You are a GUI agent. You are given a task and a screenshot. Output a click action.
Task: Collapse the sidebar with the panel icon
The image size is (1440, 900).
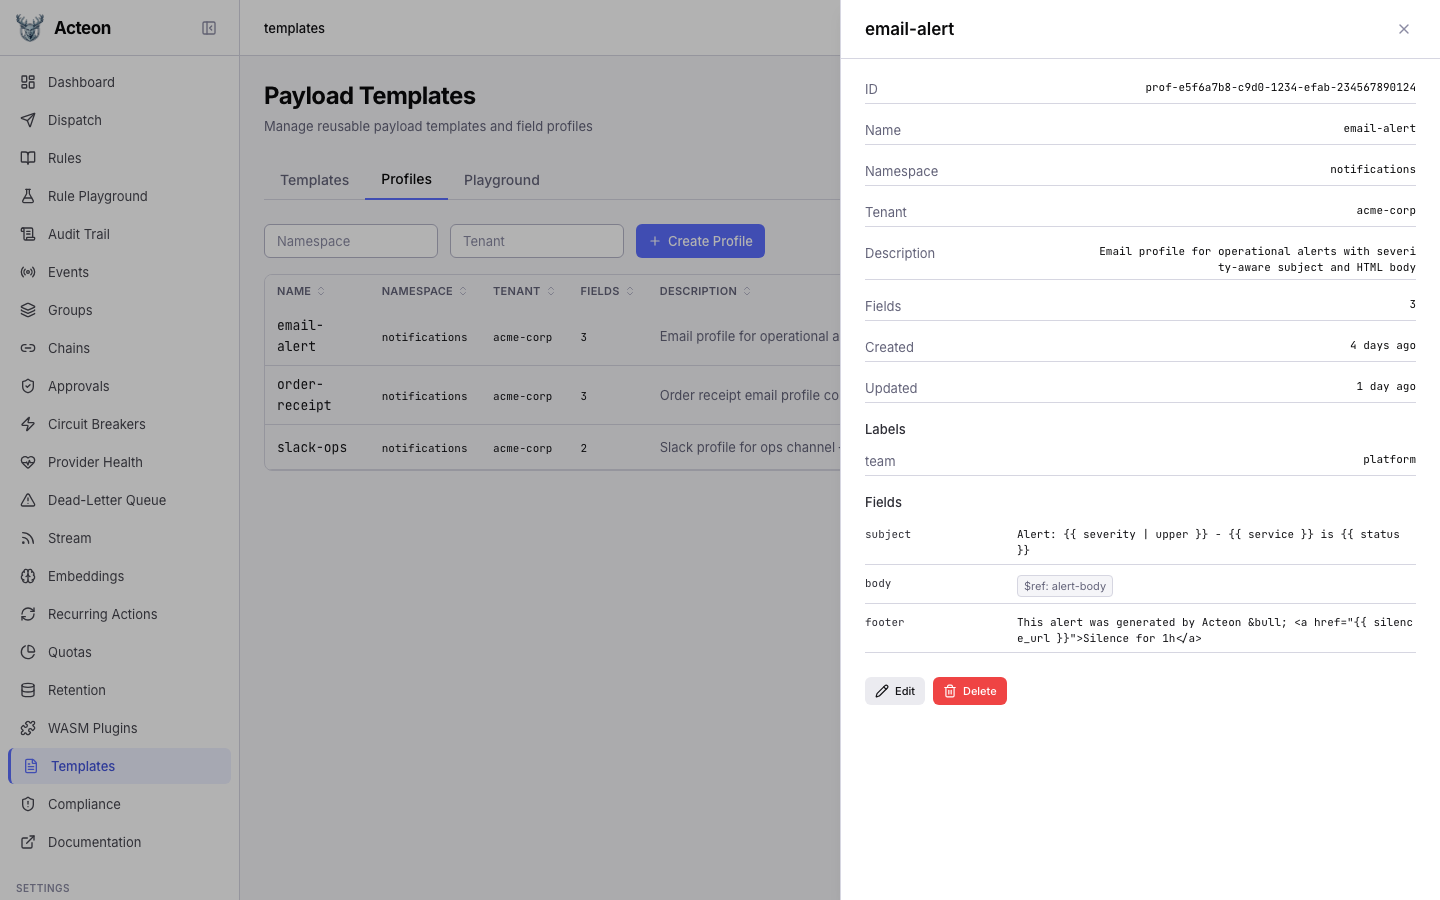tap(209, 28)
